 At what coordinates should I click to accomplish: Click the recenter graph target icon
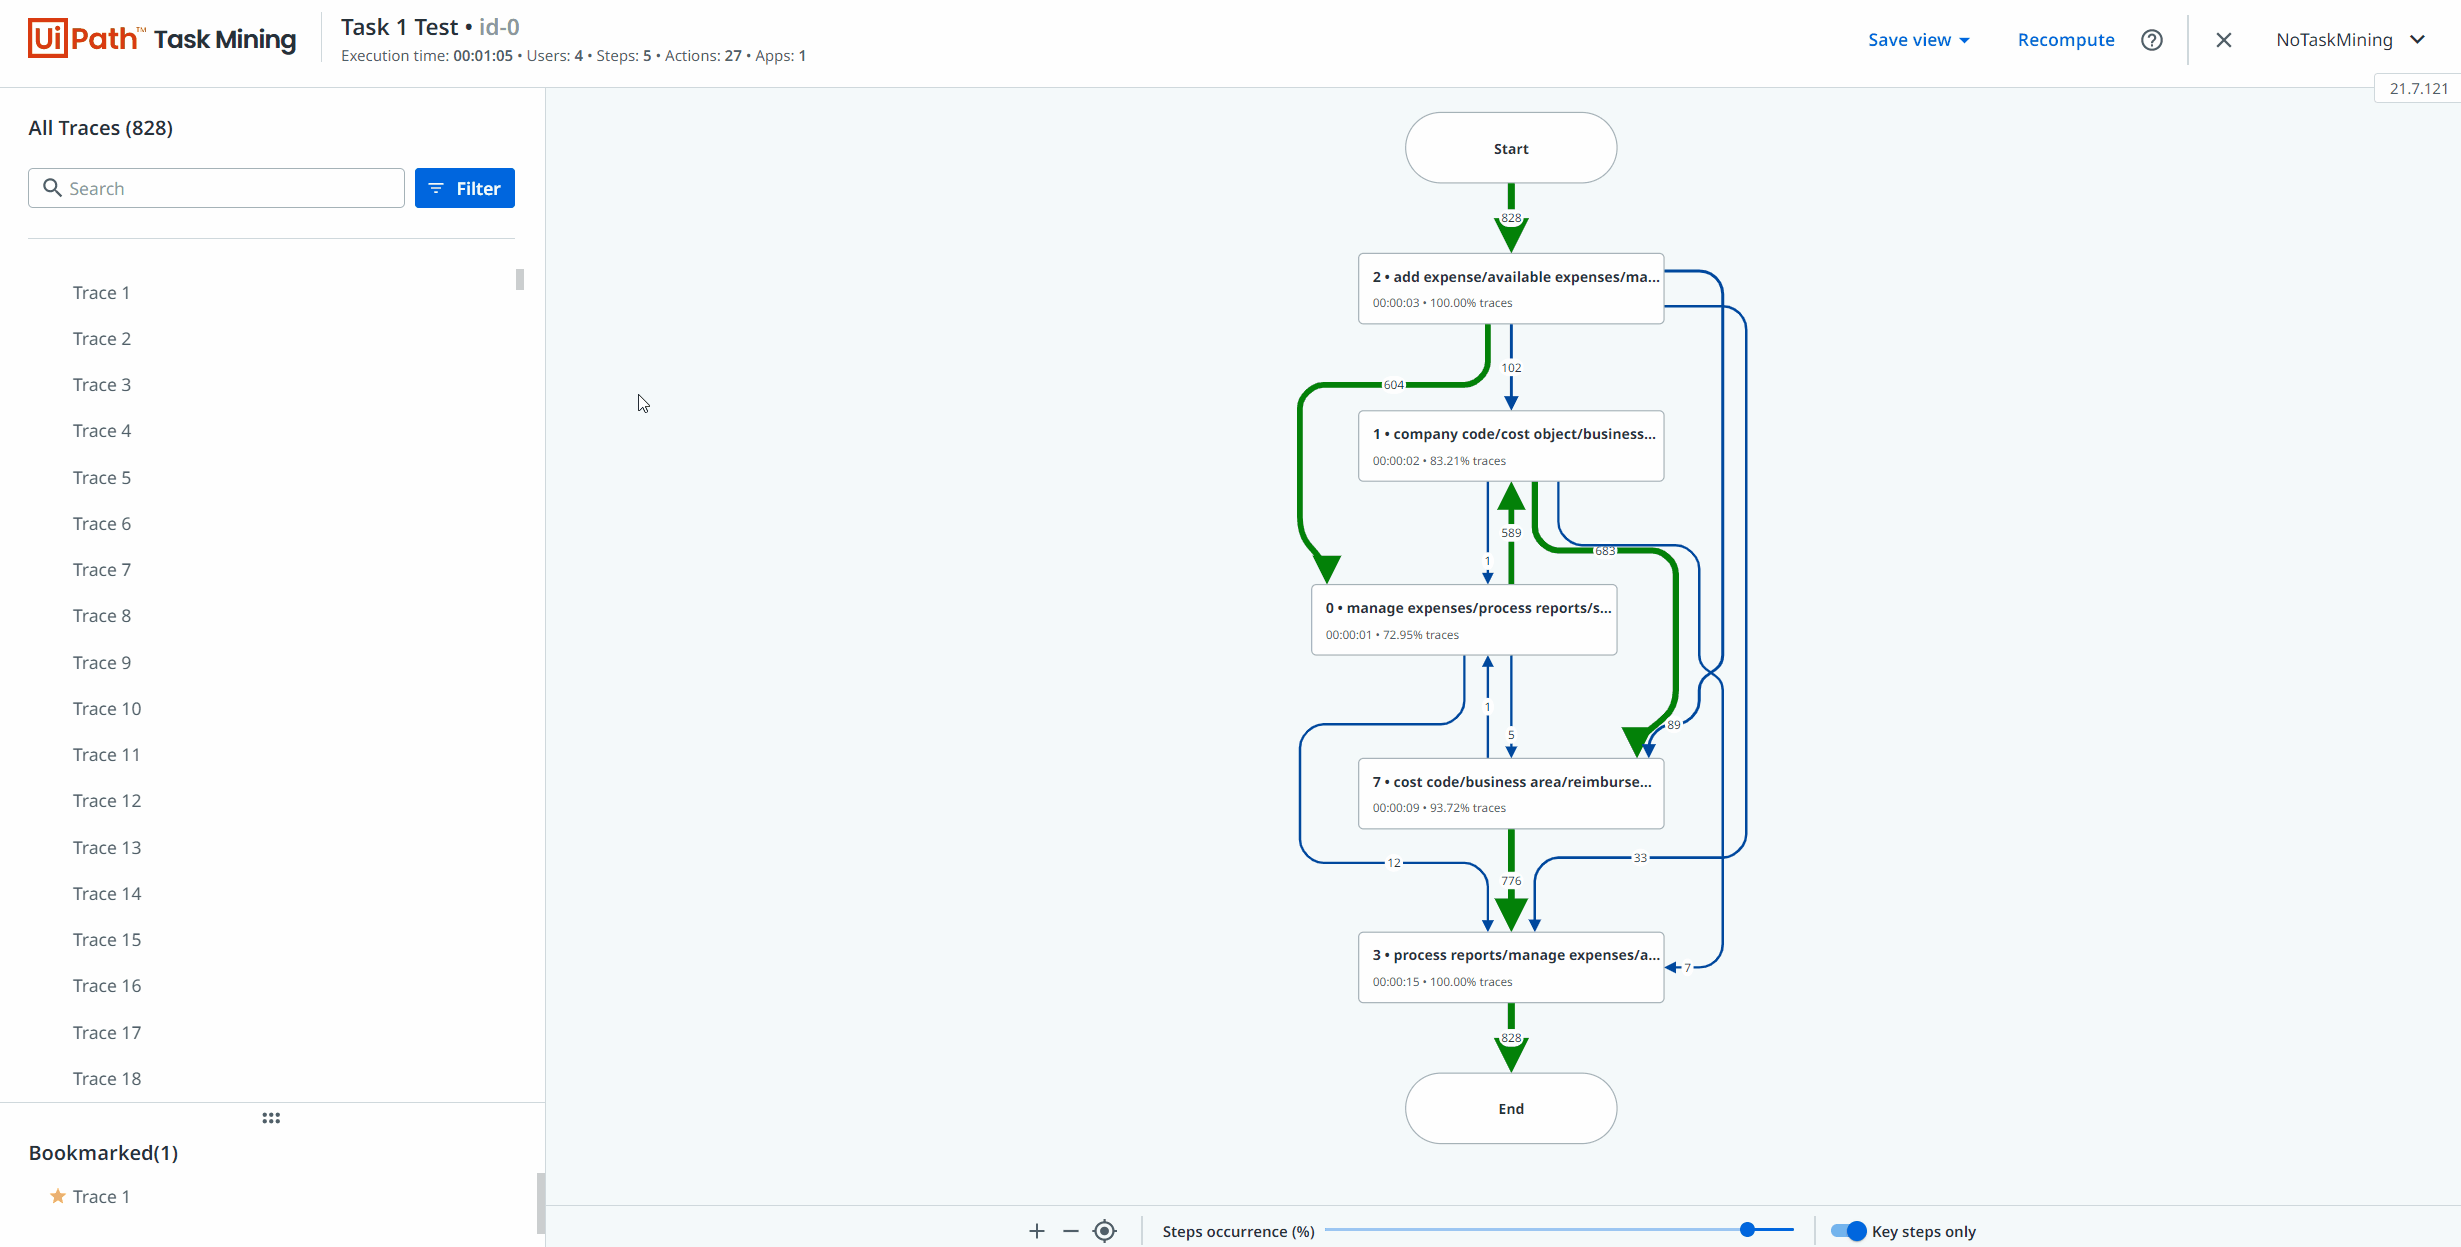click(1105, 1231)
